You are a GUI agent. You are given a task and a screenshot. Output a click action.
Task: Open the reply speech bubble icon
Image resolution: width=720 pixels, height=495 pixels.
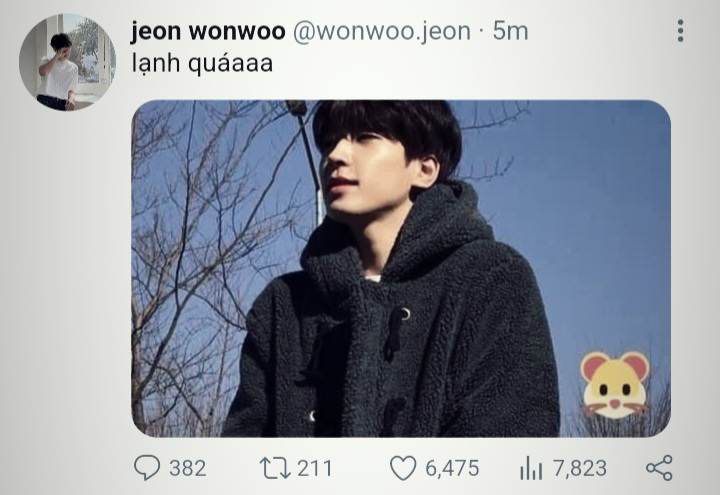click(147, 468)
